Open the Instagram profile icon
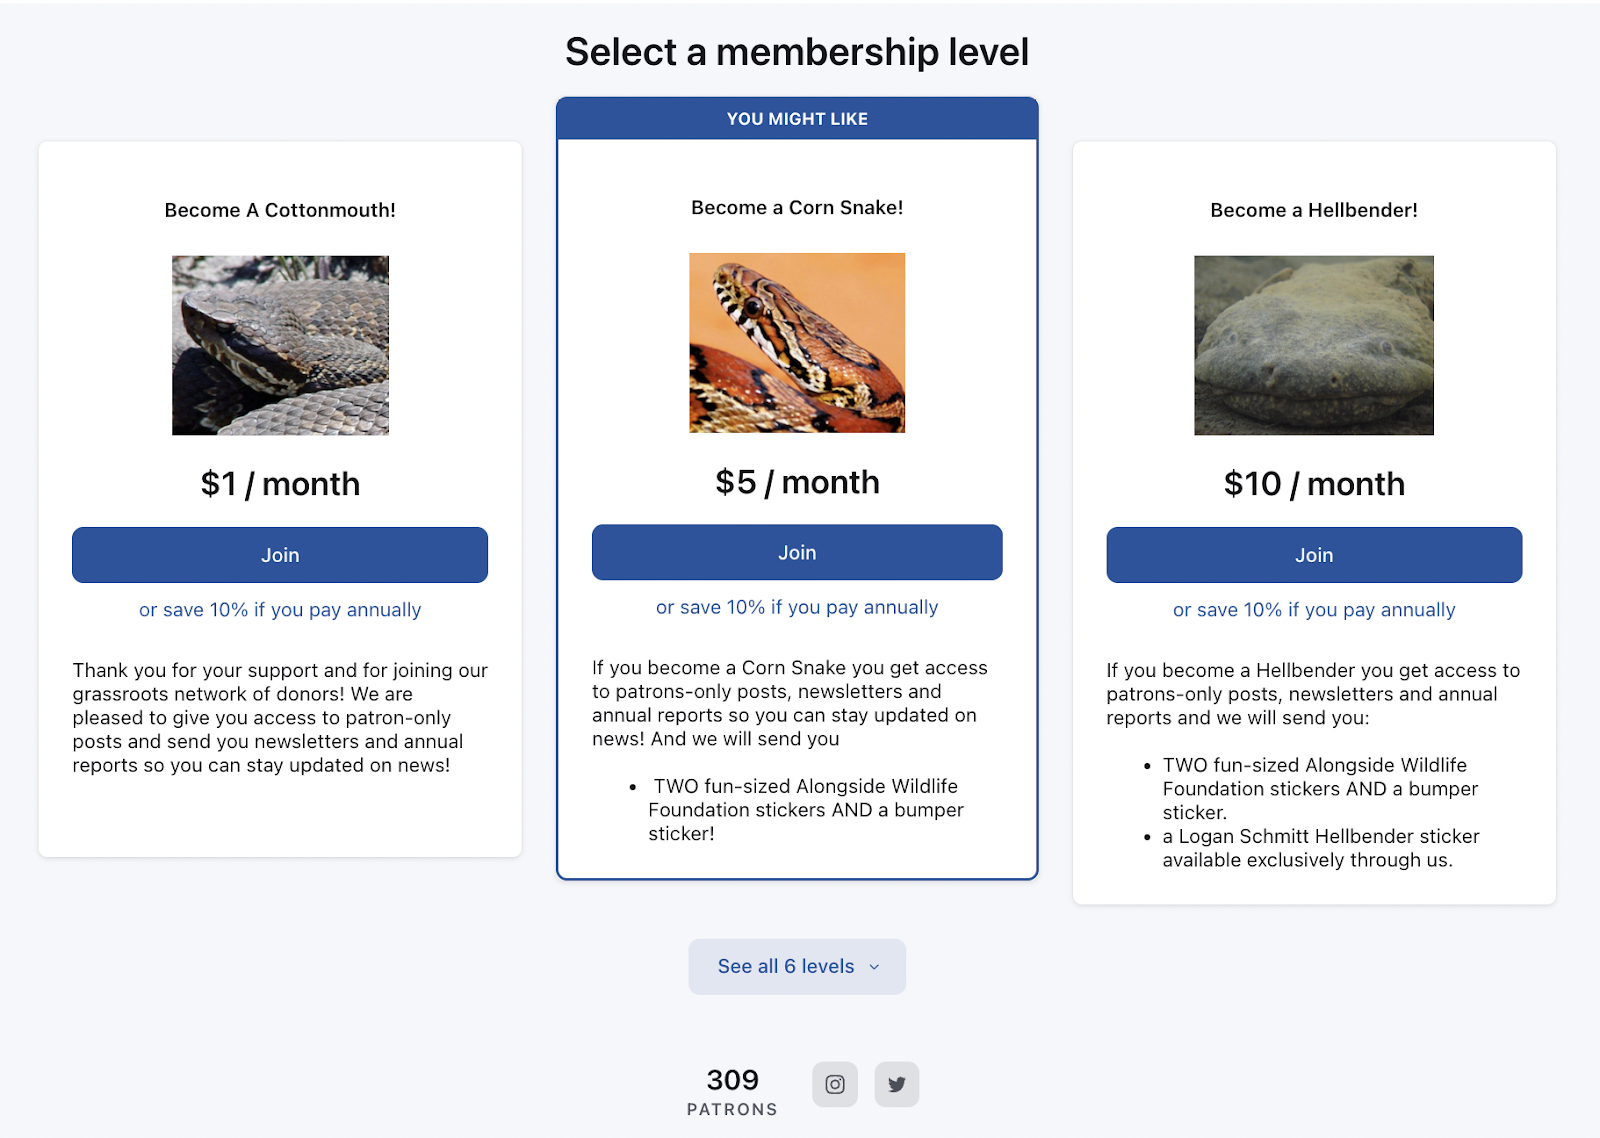This screenshot has height=1138, width=1600. tap(835, 1084)
